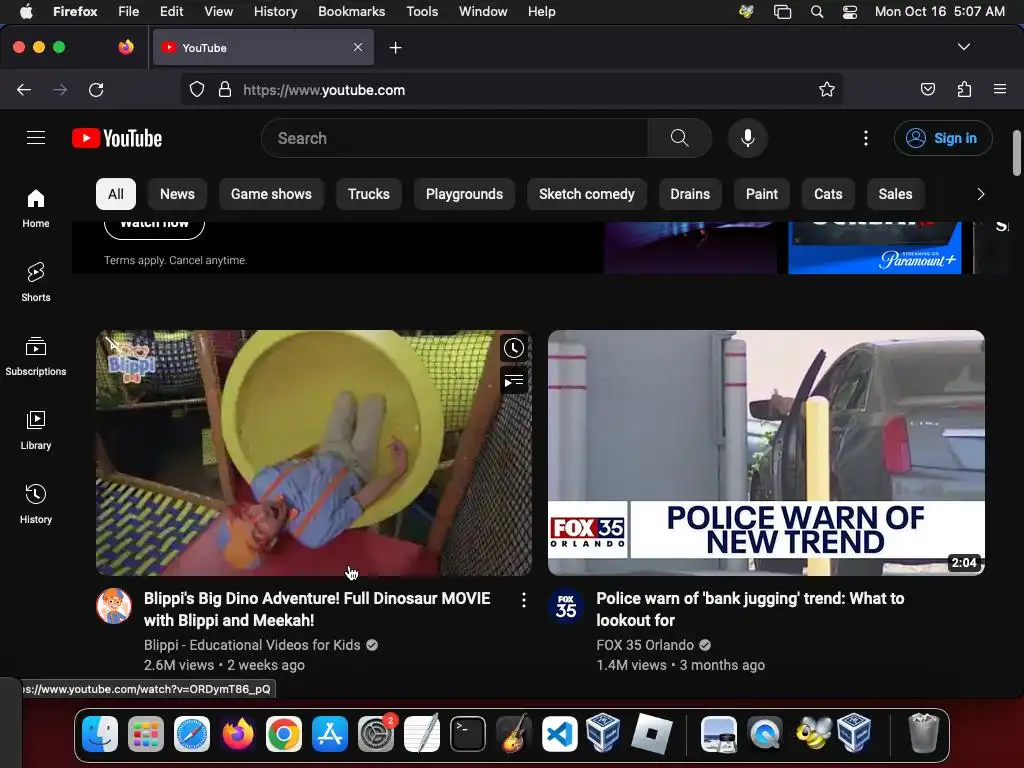Open tracking protection shield
This screenshot has height=768, width=1024.
point(197,89)
